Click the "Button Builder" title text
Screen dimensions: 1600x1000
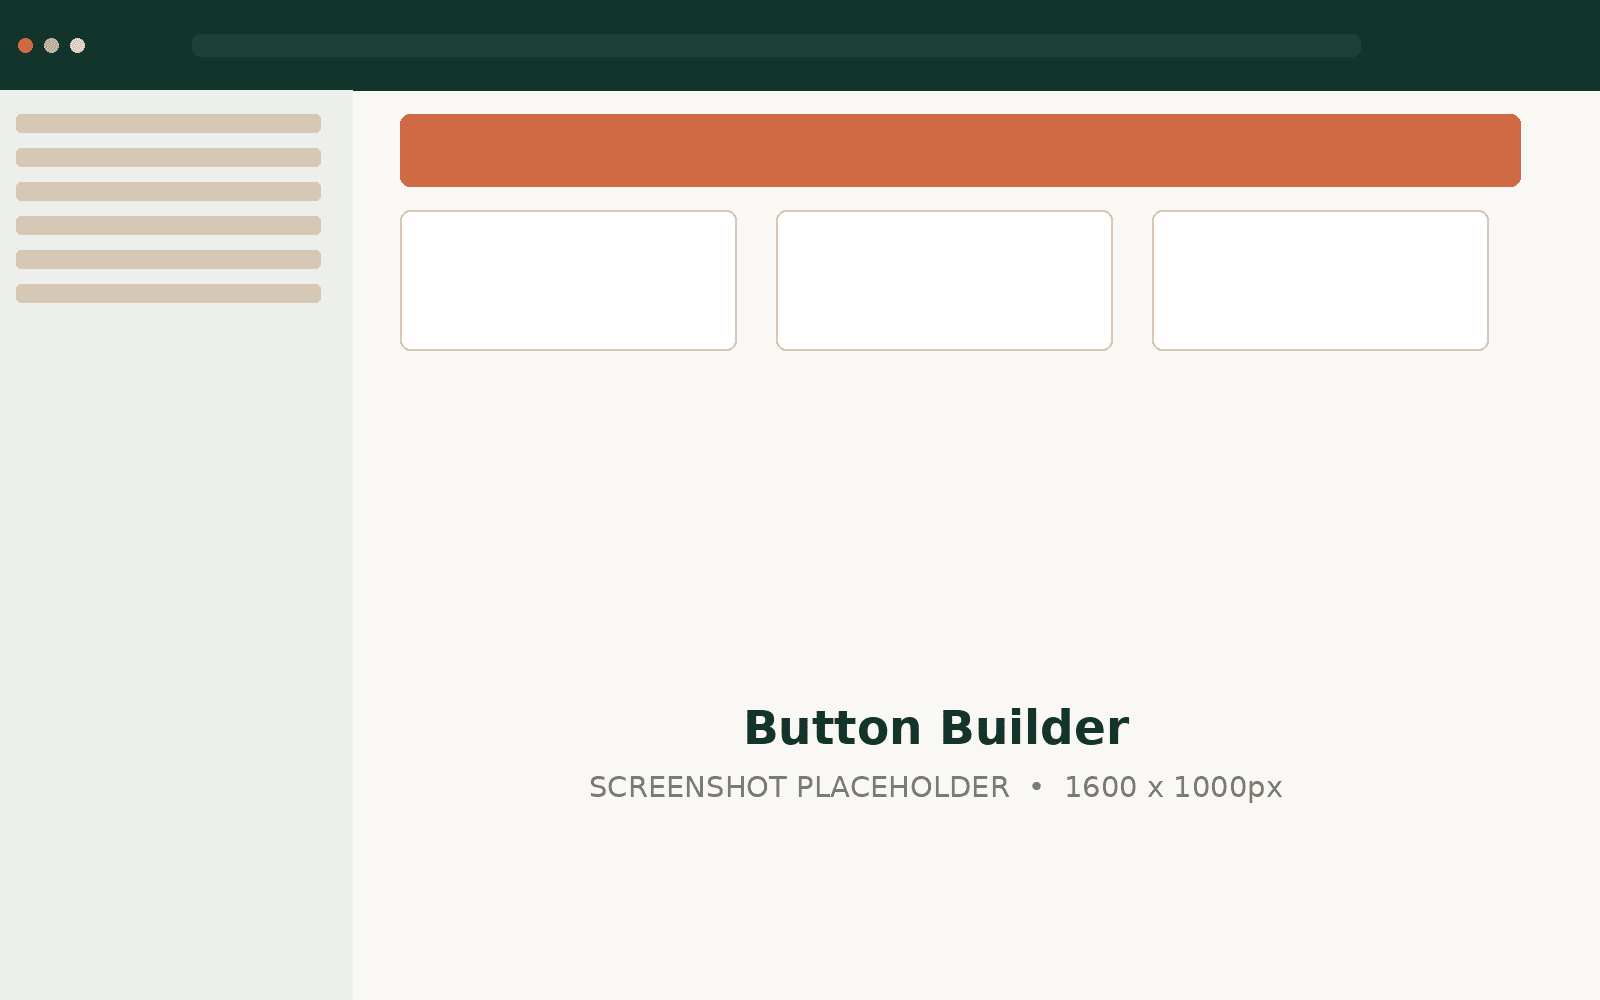[936, 727]
